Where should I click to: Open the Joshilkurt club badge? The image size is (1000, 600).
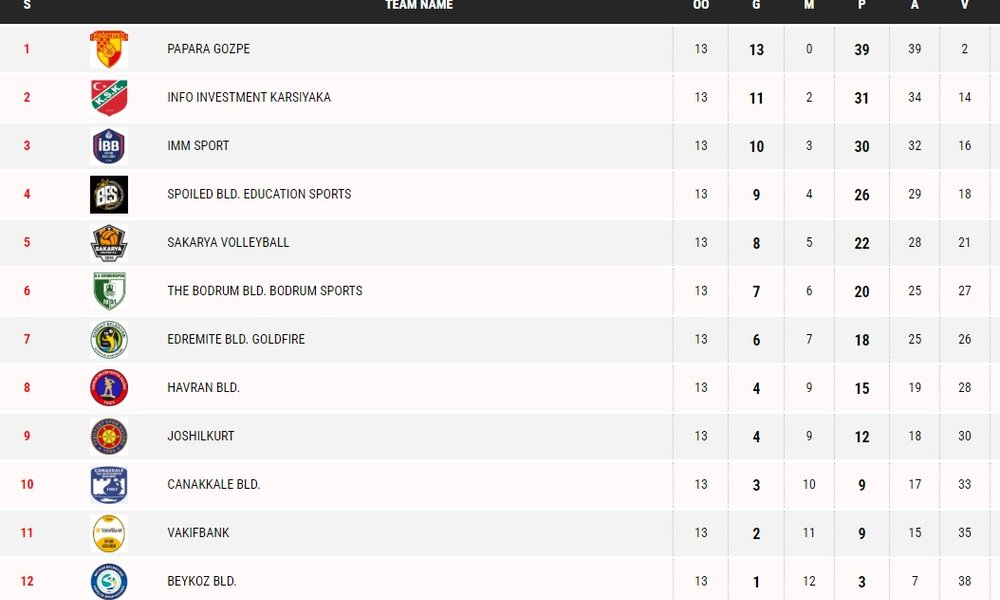(109, 436)
